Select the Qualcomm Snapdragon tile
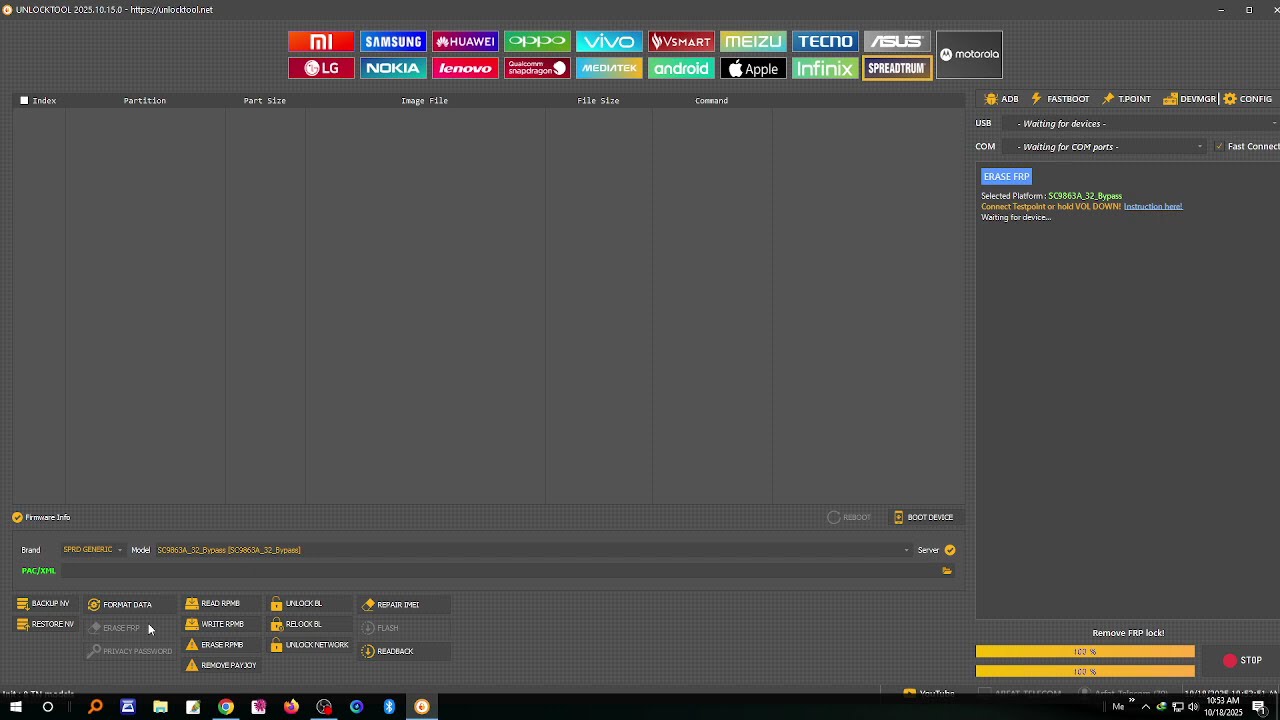This screenshot has width=1280, height=720. tap(537, 68)
